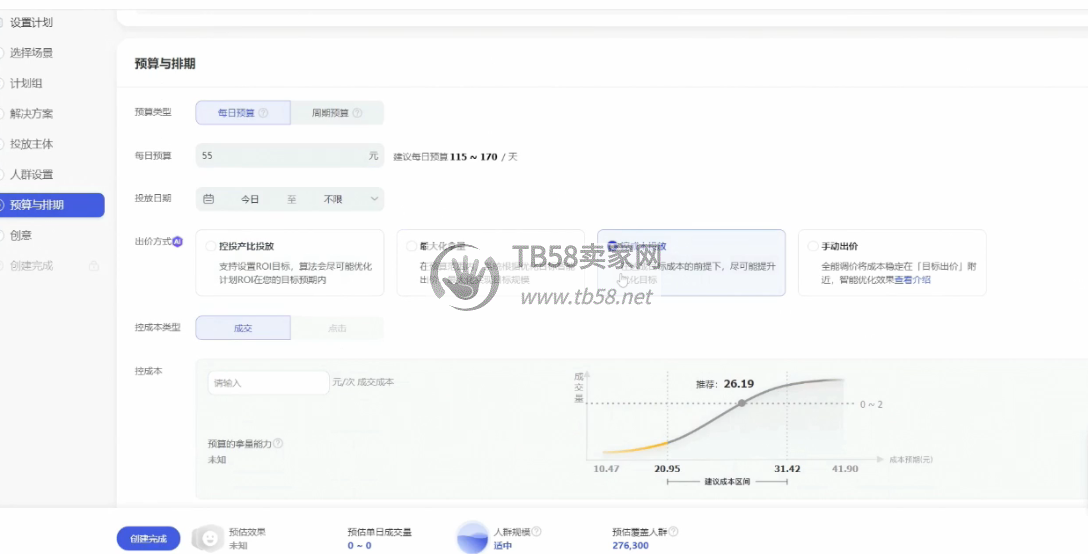
Task: Navigate to 人群设置 step
Action: 31,175
